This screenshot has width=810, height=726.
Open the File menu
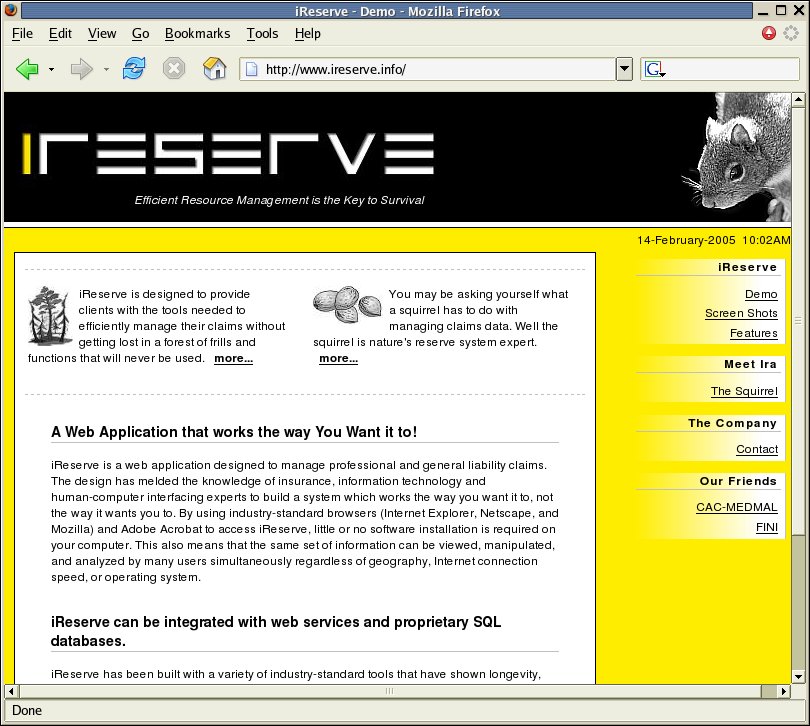coord(22,34)
